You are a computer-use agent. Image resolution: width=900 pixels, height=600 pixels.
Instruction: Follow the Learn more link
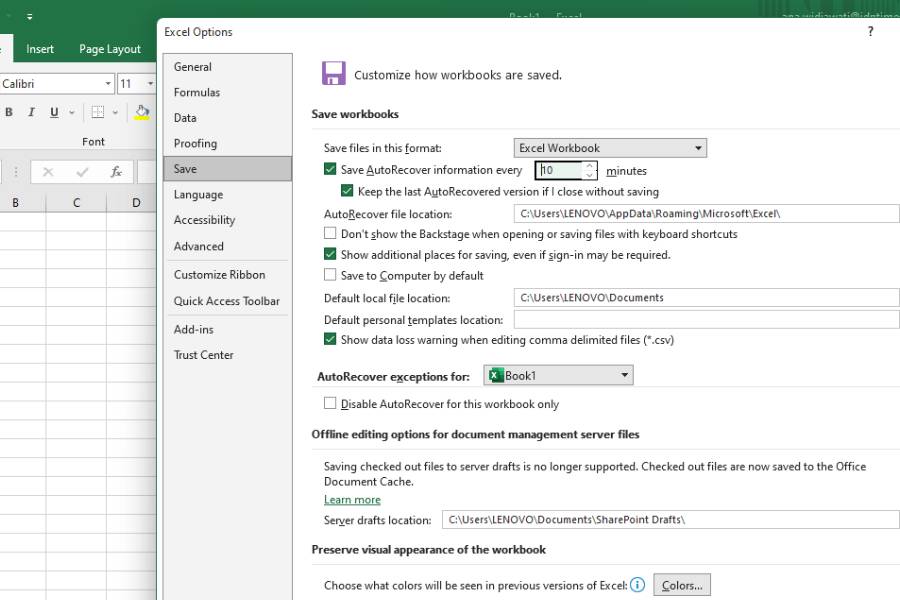pos(352,500)
